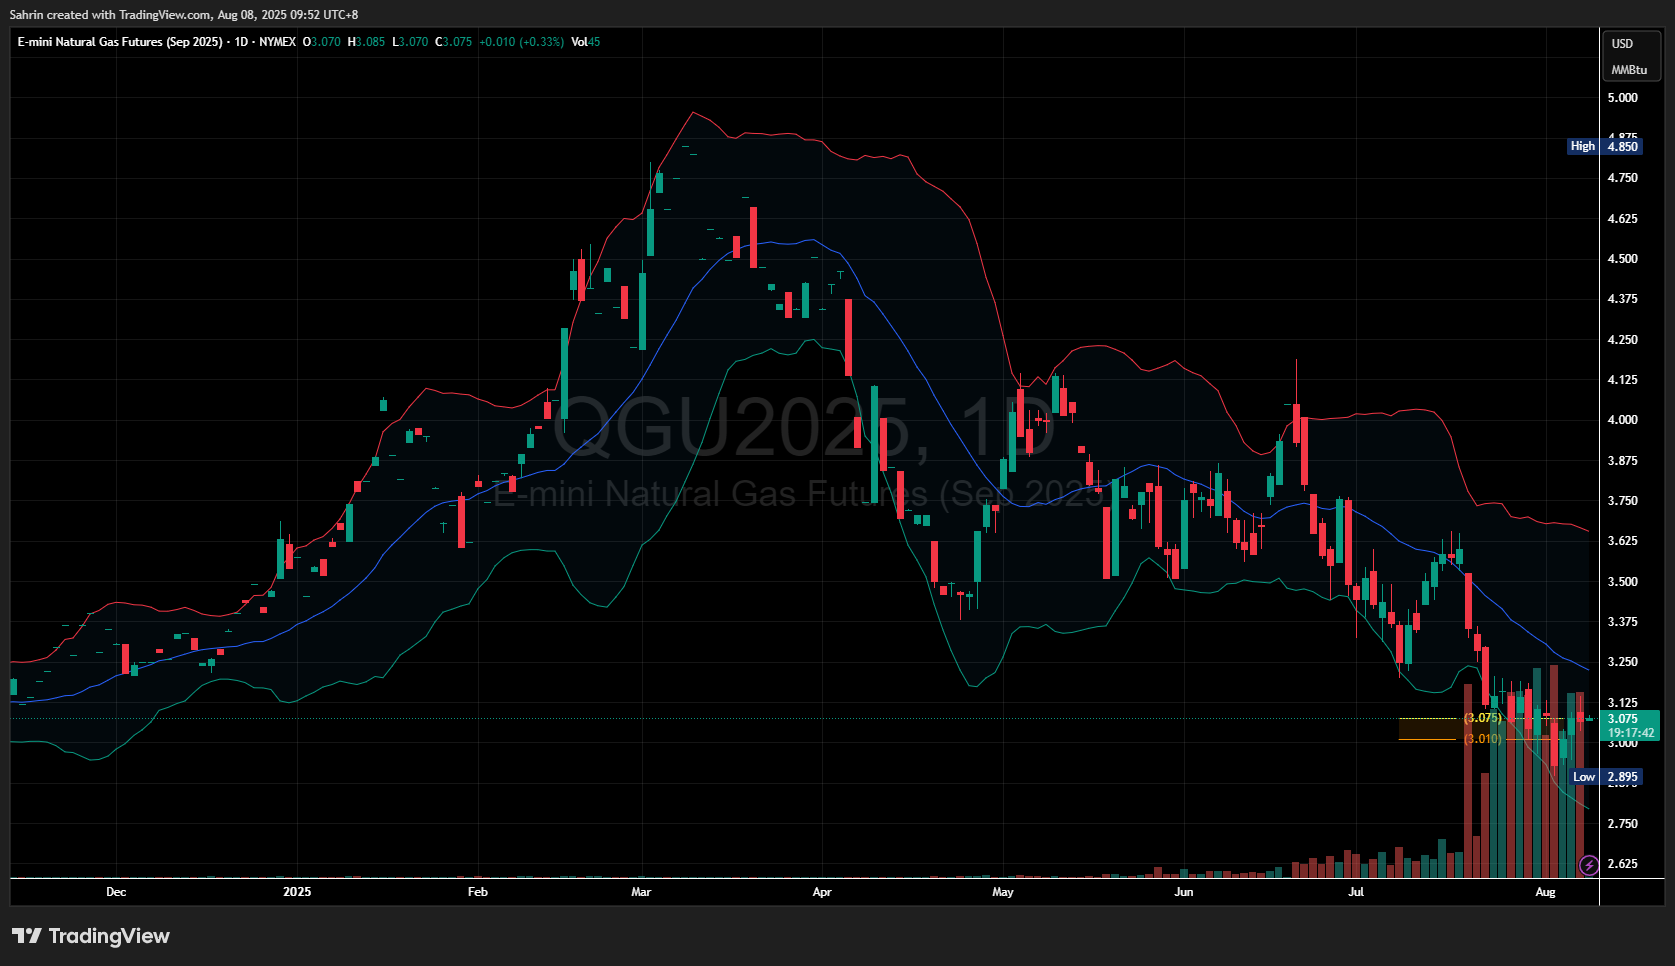Click the 4.625 price axis label
This screenshot has width=1675, height=966.
click(1622, 219)
